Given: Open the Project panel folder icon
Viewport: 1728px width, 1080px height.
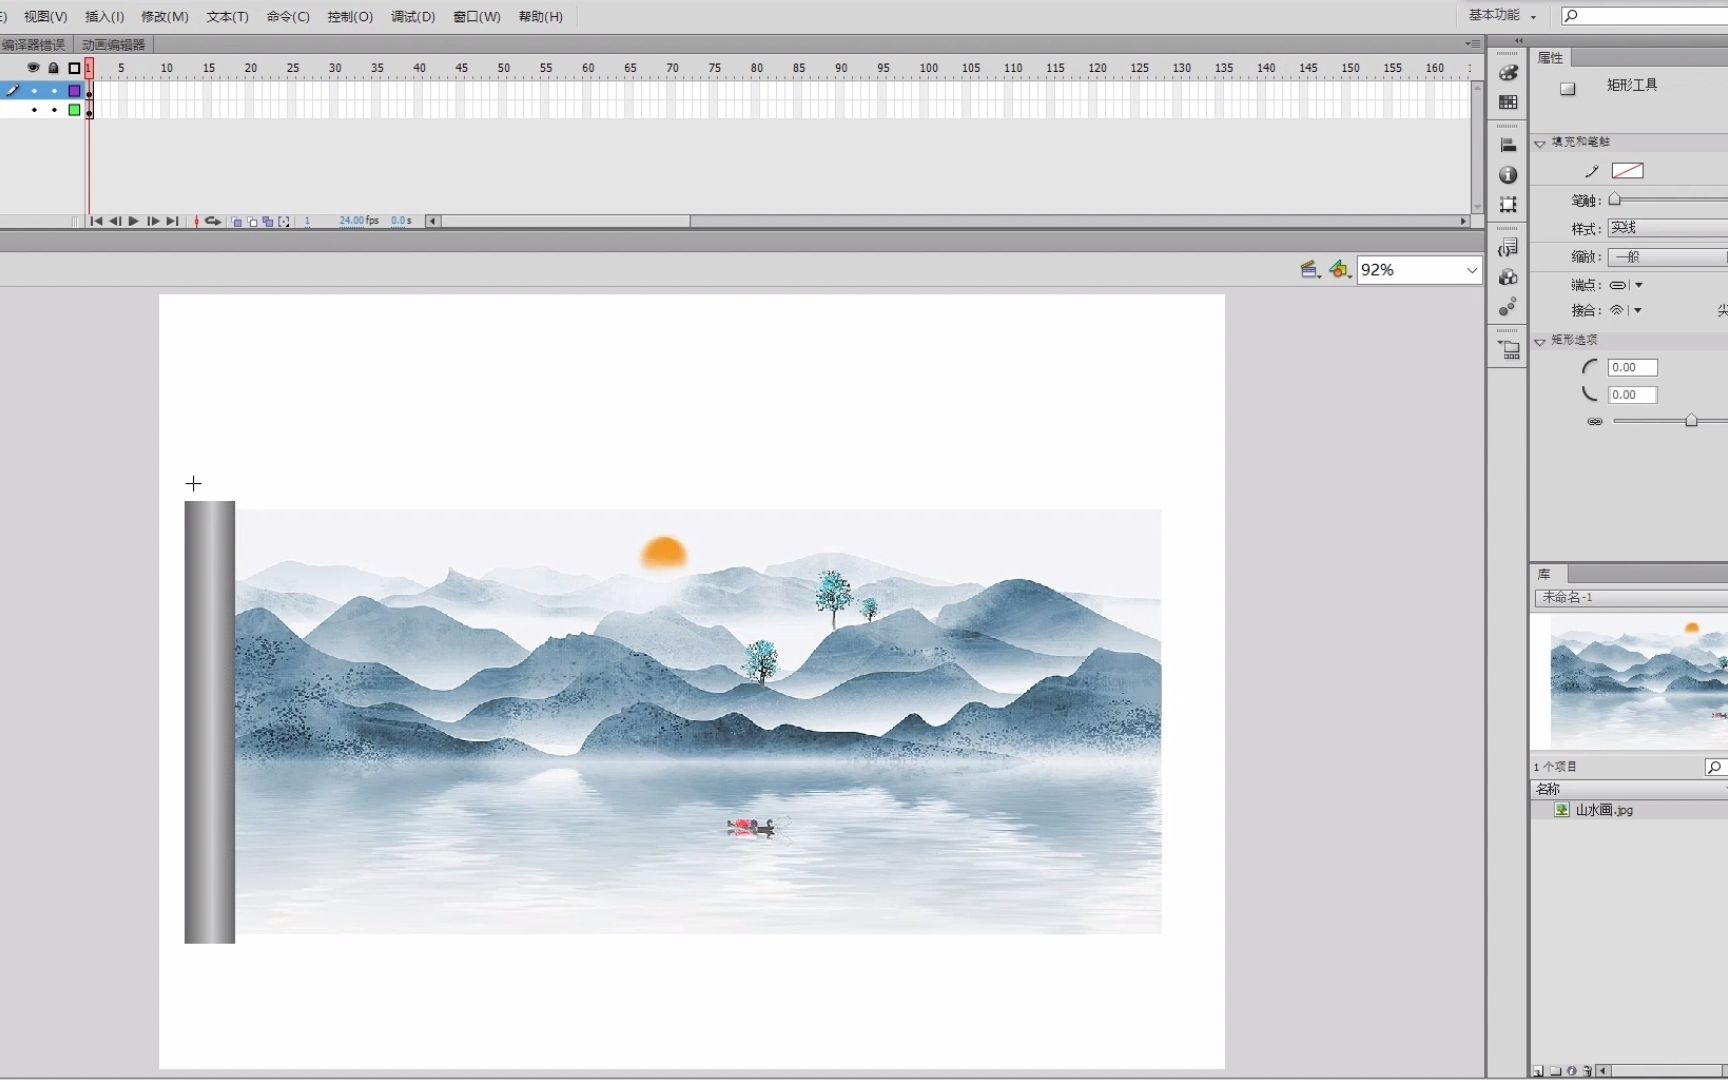Looking at the screenshot, I should pos(1508,350).
